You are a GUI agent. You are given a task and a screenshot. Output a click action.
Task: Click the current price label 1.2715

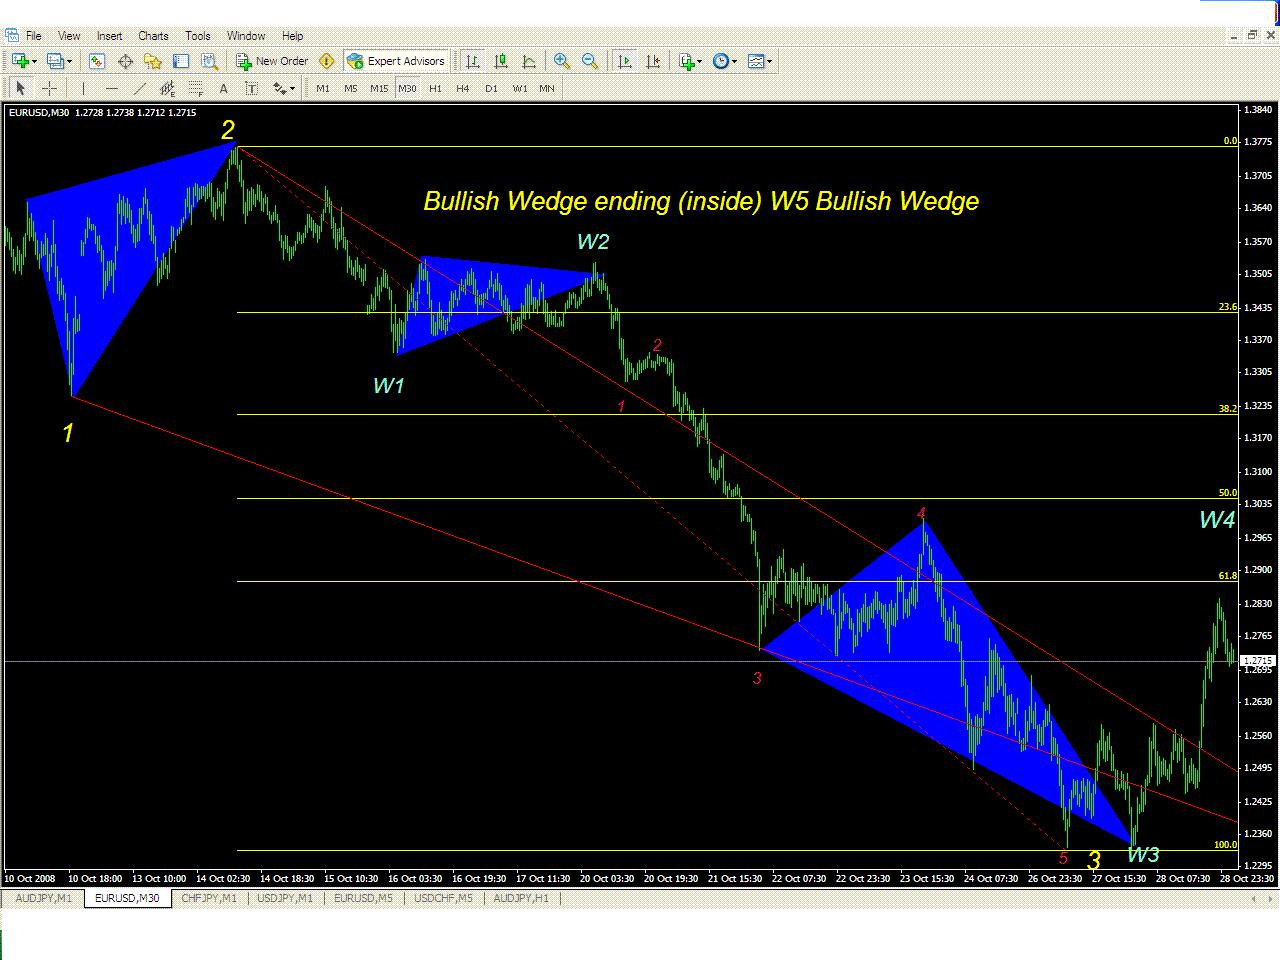point(1260,661)
